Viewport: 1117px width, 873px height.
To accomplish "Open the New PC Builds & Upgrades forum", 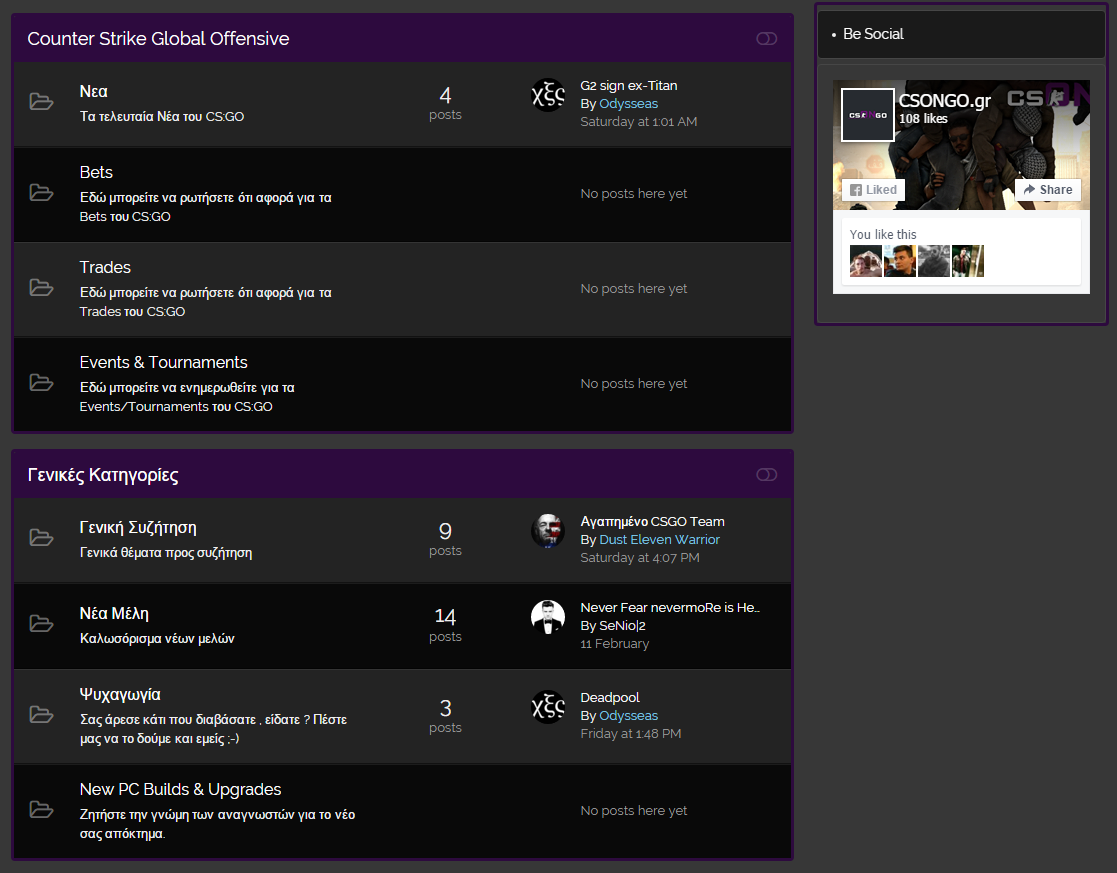I will click(180, 790).
